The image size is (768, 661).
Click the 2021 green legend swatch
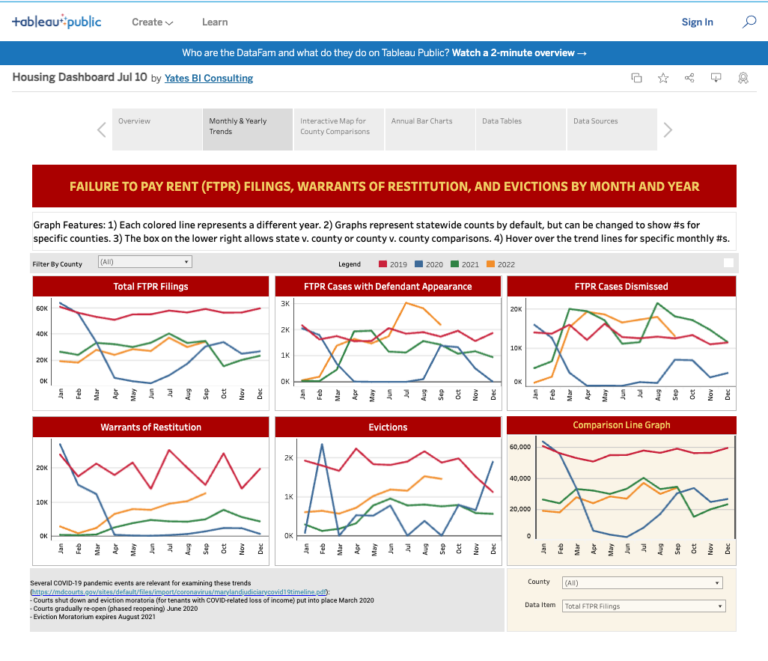coord(455,264)
